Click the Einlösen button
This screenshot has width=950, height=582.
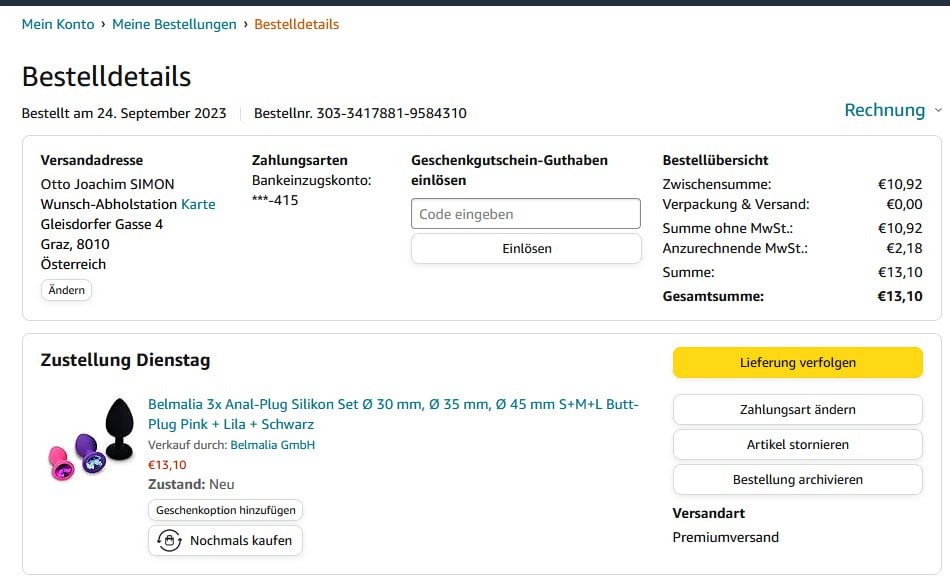(526, 249)
